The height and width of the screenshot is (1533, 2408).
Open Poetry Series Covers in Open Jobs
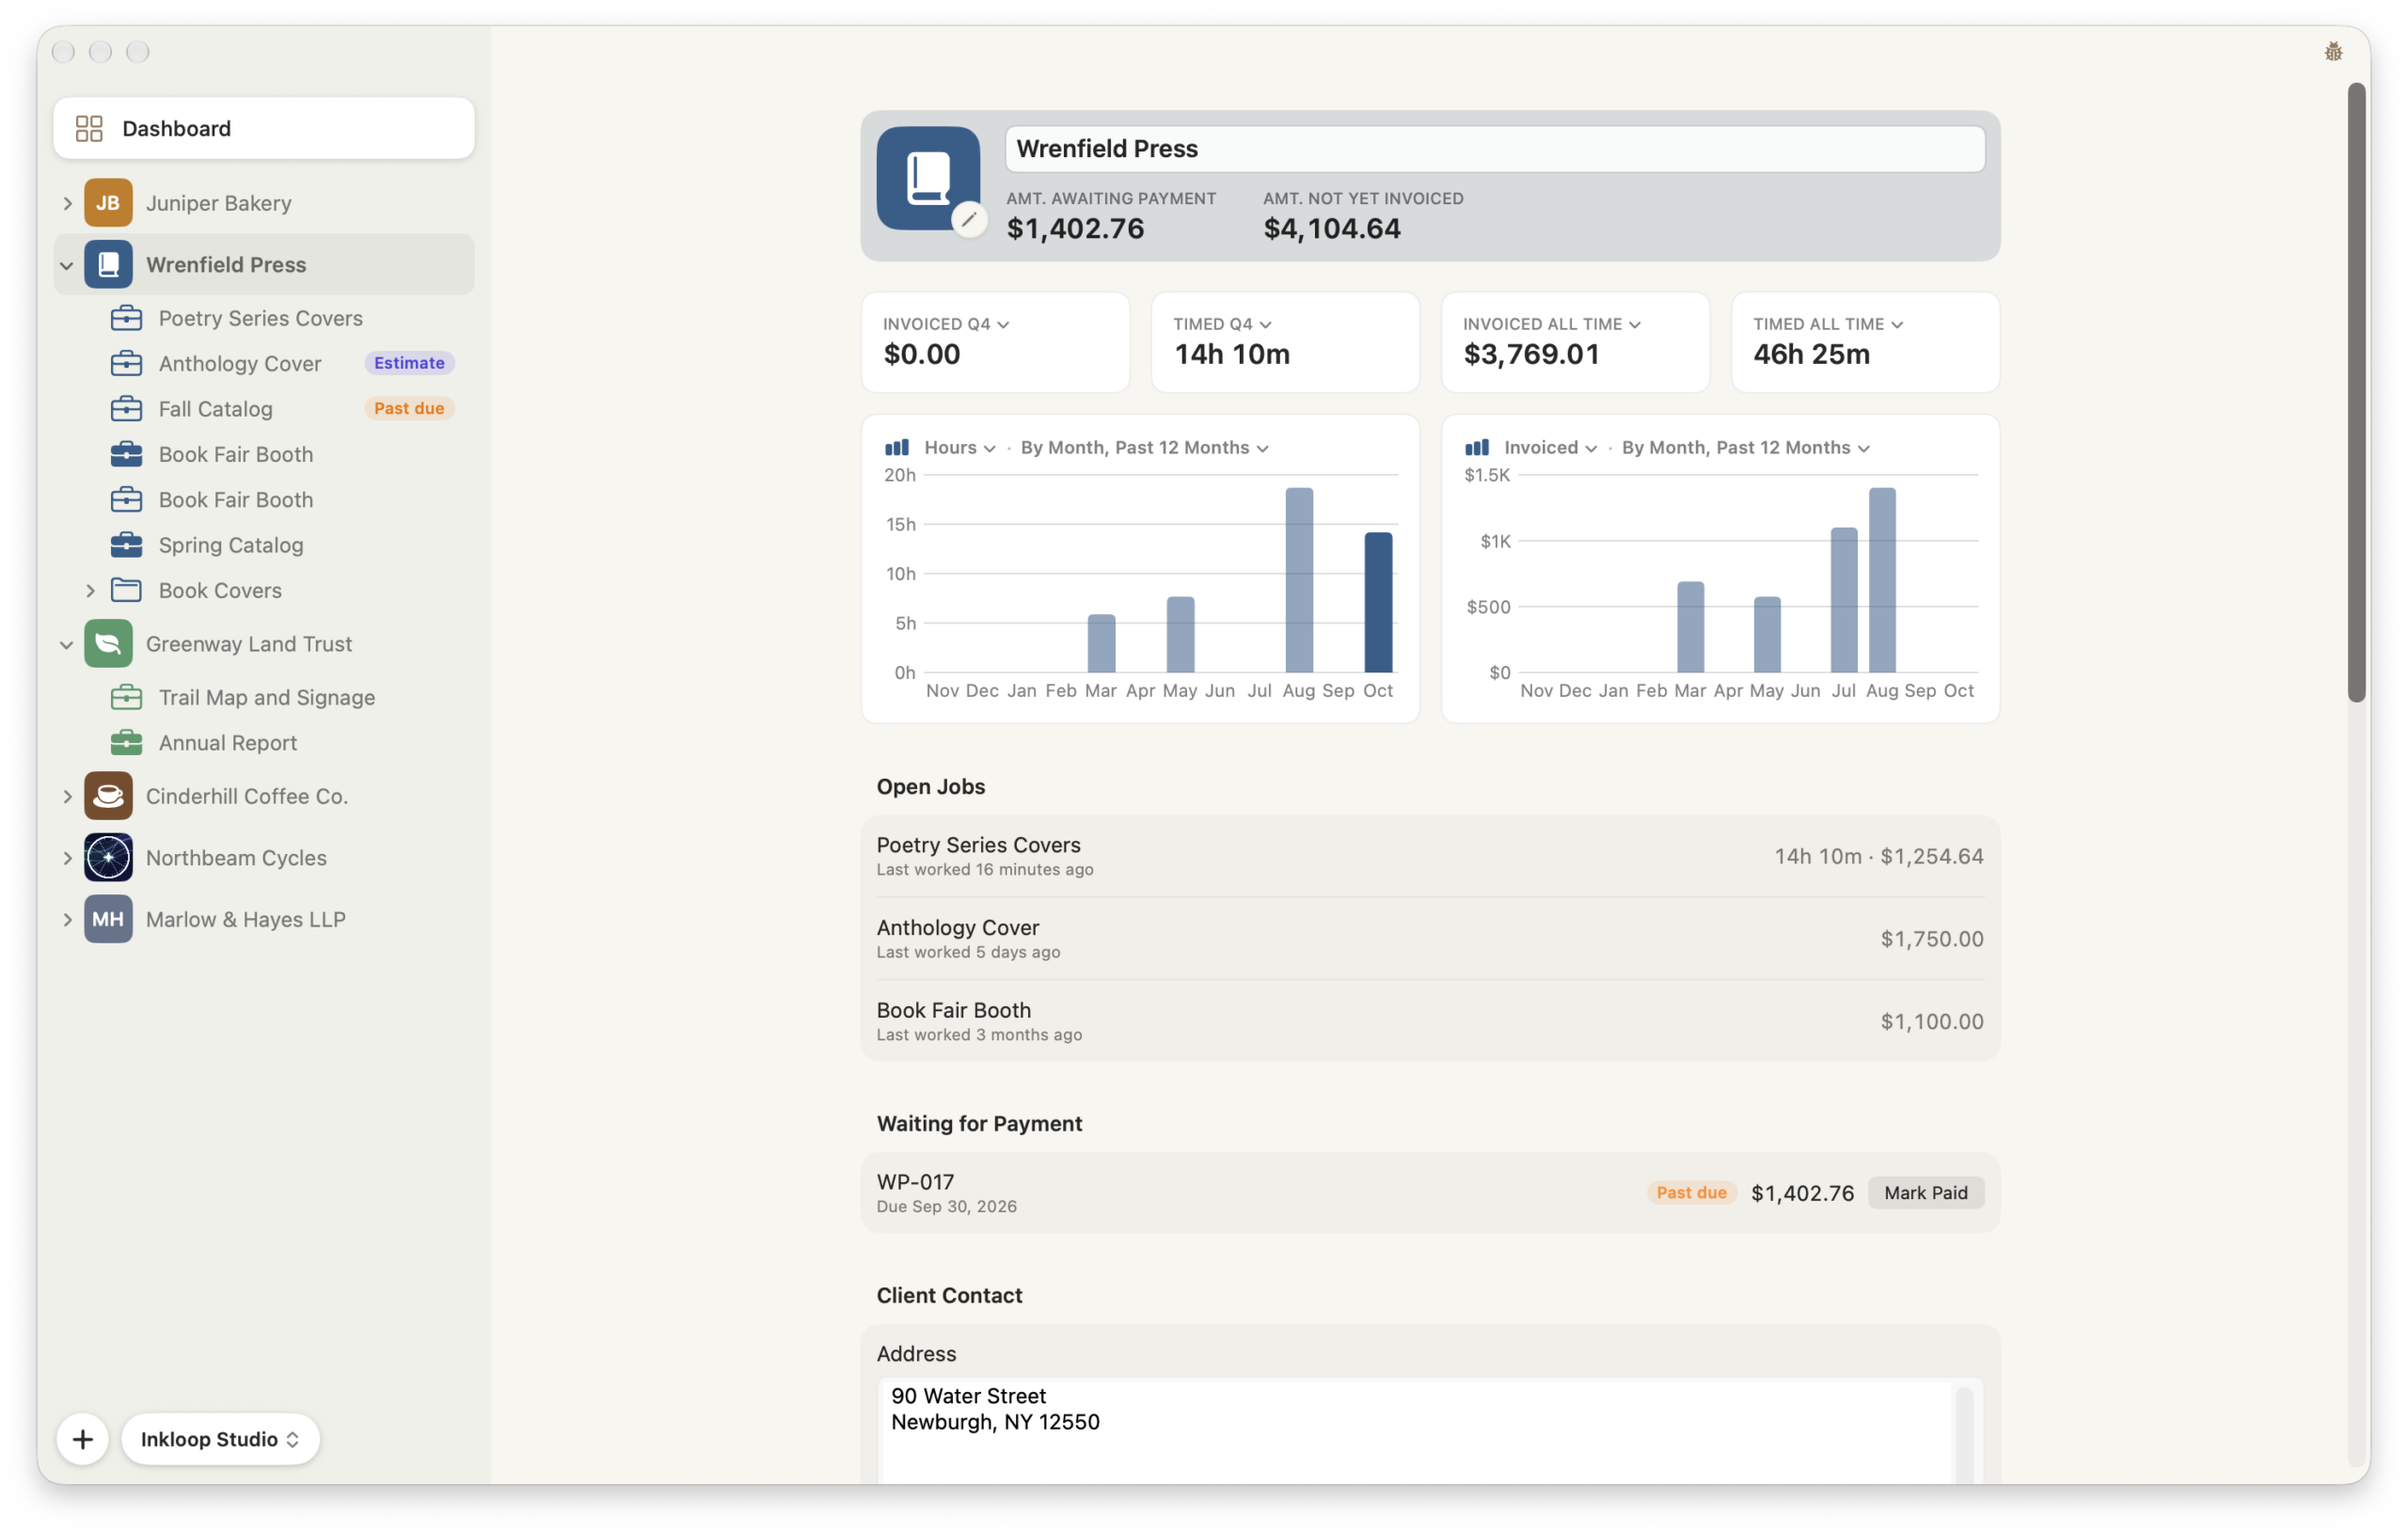coord(1430,856)
